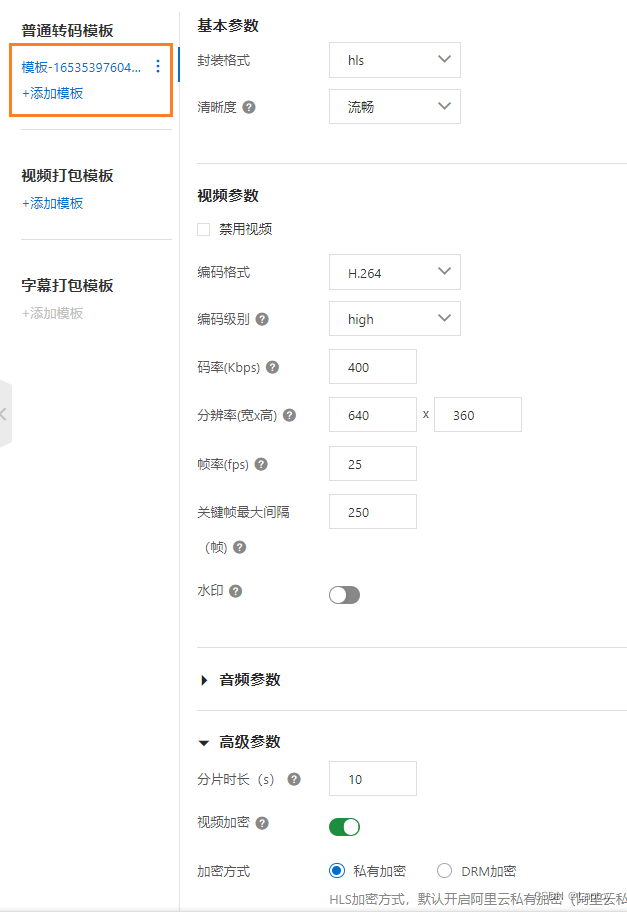Click +添加模板 under 普通转码模板
Screen dimensions: 627x912
(x=52, y=93)
